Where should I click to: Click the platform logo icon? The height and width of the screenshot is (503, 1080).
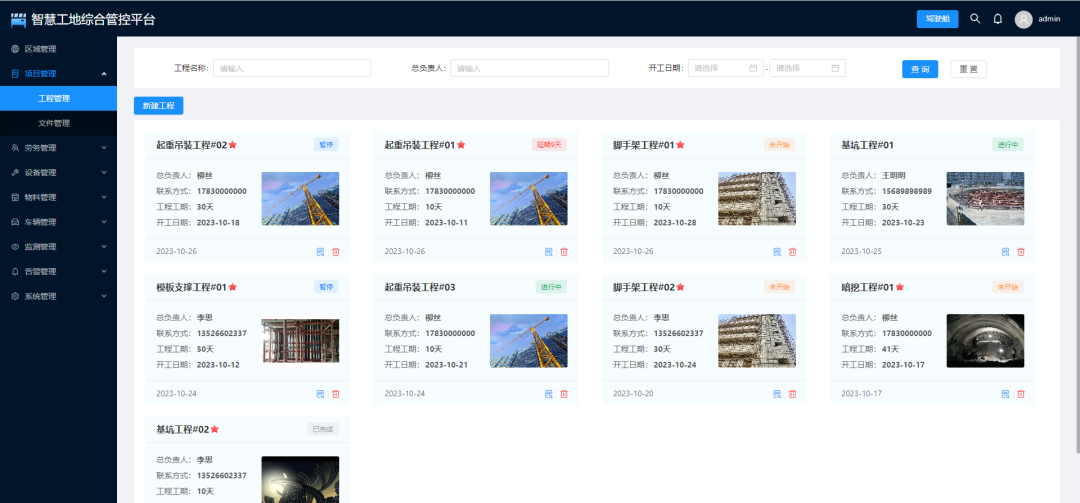18,19
